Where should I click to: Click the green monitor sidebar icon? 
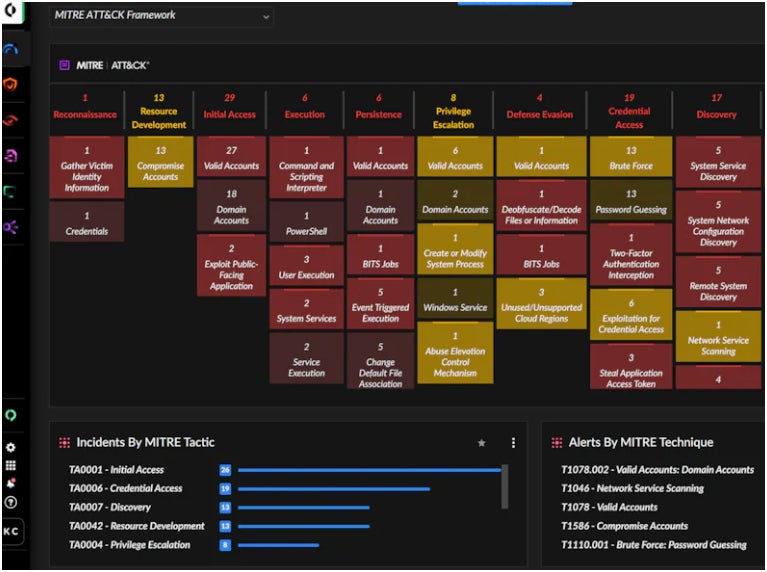click(11, 191)
